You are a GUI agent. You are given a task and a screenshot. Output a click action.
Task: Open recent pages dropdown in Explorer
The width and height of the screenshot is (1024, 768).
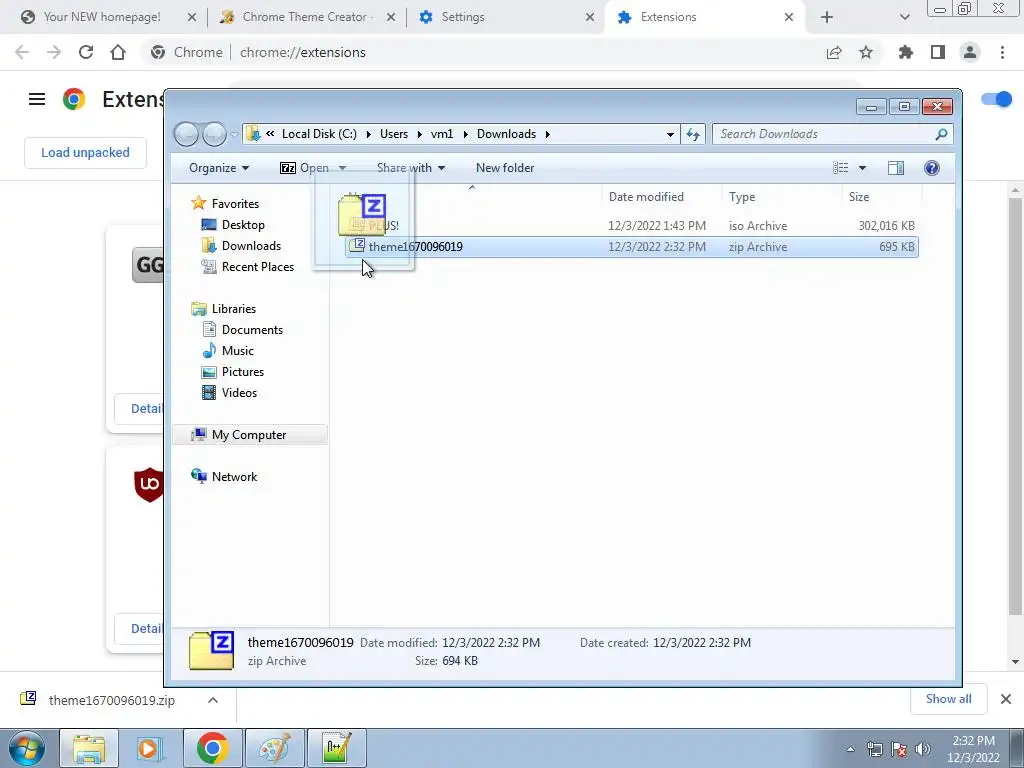pyautogui.click(x=234, y=135)
